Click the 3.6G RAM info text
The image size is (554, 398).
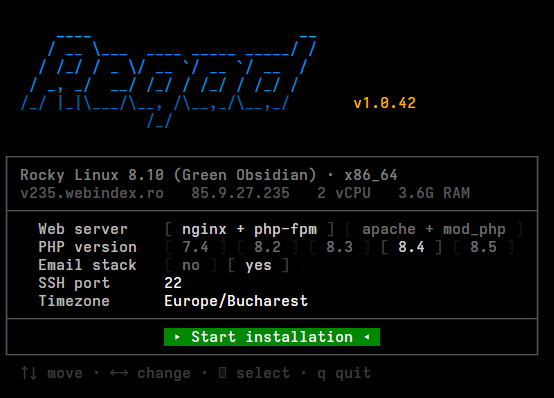(x=434, y=193)
